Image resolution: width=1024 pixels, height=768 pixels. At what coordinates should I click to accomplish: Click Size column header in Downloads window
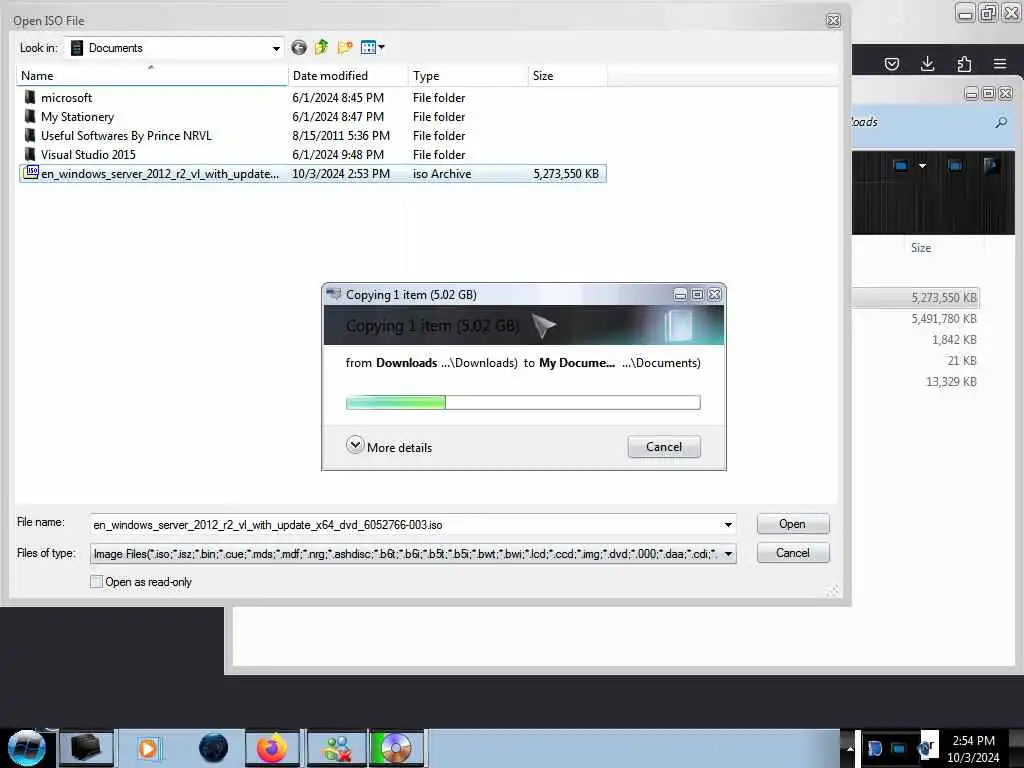tap(921, 248)
